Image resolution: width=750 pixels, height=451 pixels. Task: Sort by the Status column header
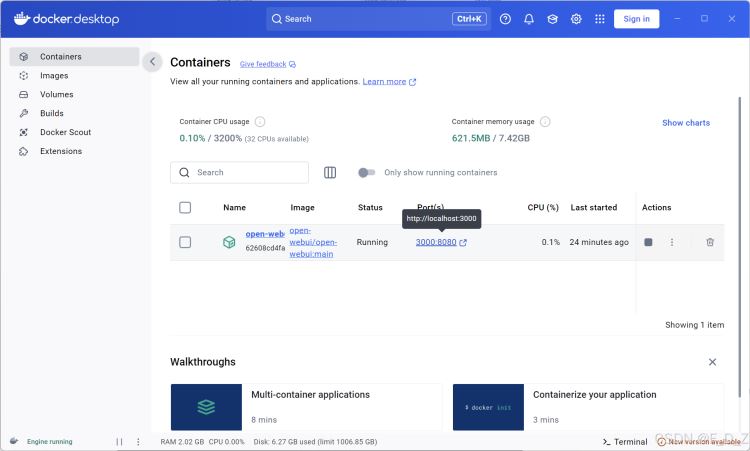click(x=370, y=208)
